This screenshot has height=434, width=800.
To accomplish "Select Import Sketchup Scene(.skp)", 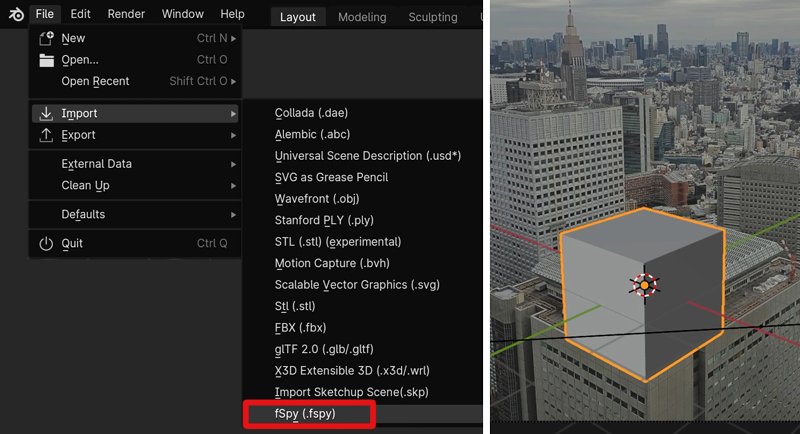I will coord(352,392).
